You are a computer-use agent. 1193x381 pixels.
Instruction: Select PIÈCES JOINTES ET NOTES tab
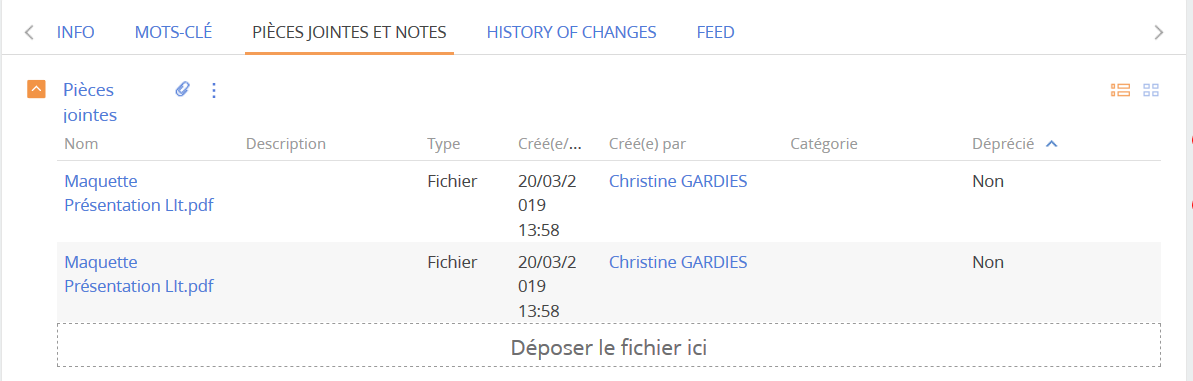coord(349,32)
